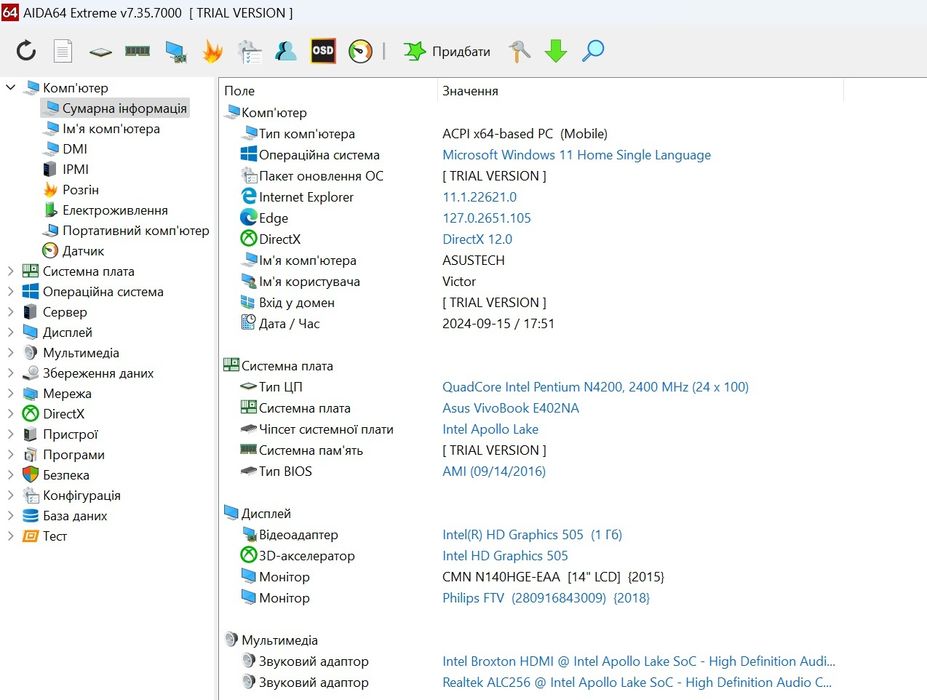Expand the Збереження даних tree node
Screen dimensions: 927x700
(11, 373)
